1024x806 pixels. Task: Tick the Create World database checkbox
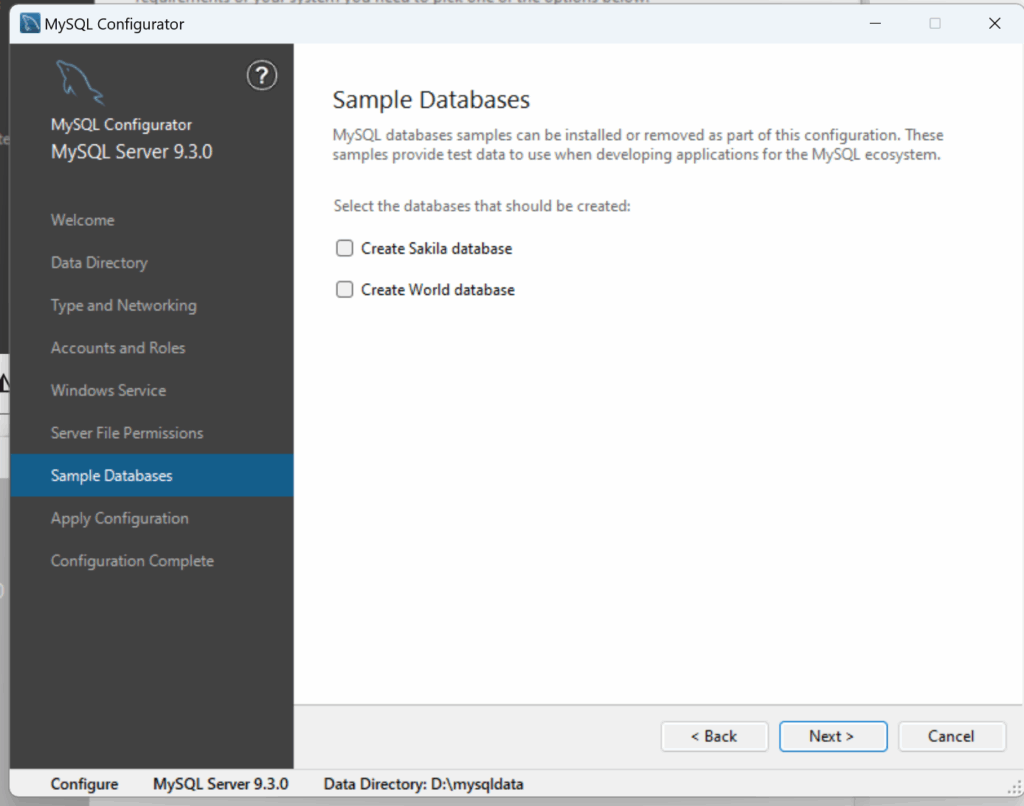coord(345,290)
